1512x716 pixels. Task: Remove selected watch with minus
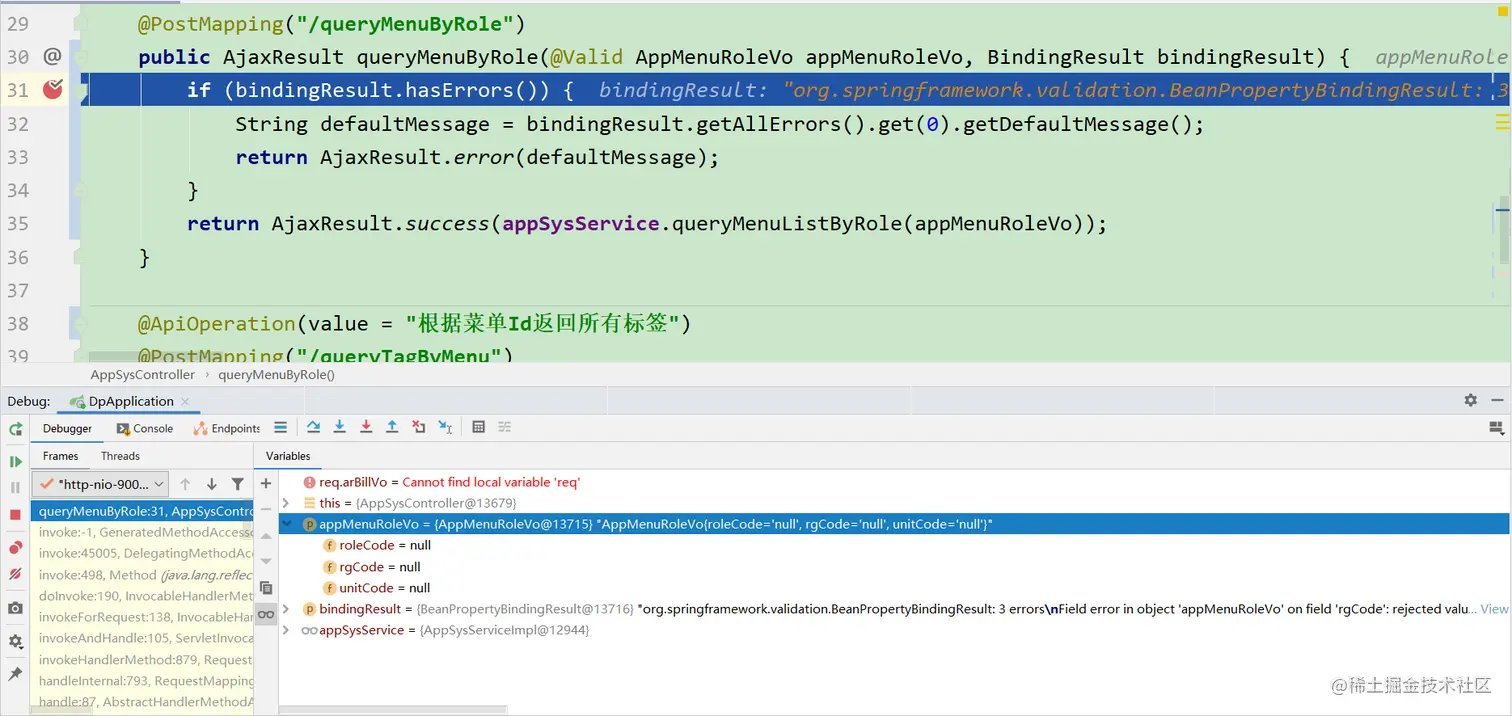266,509
